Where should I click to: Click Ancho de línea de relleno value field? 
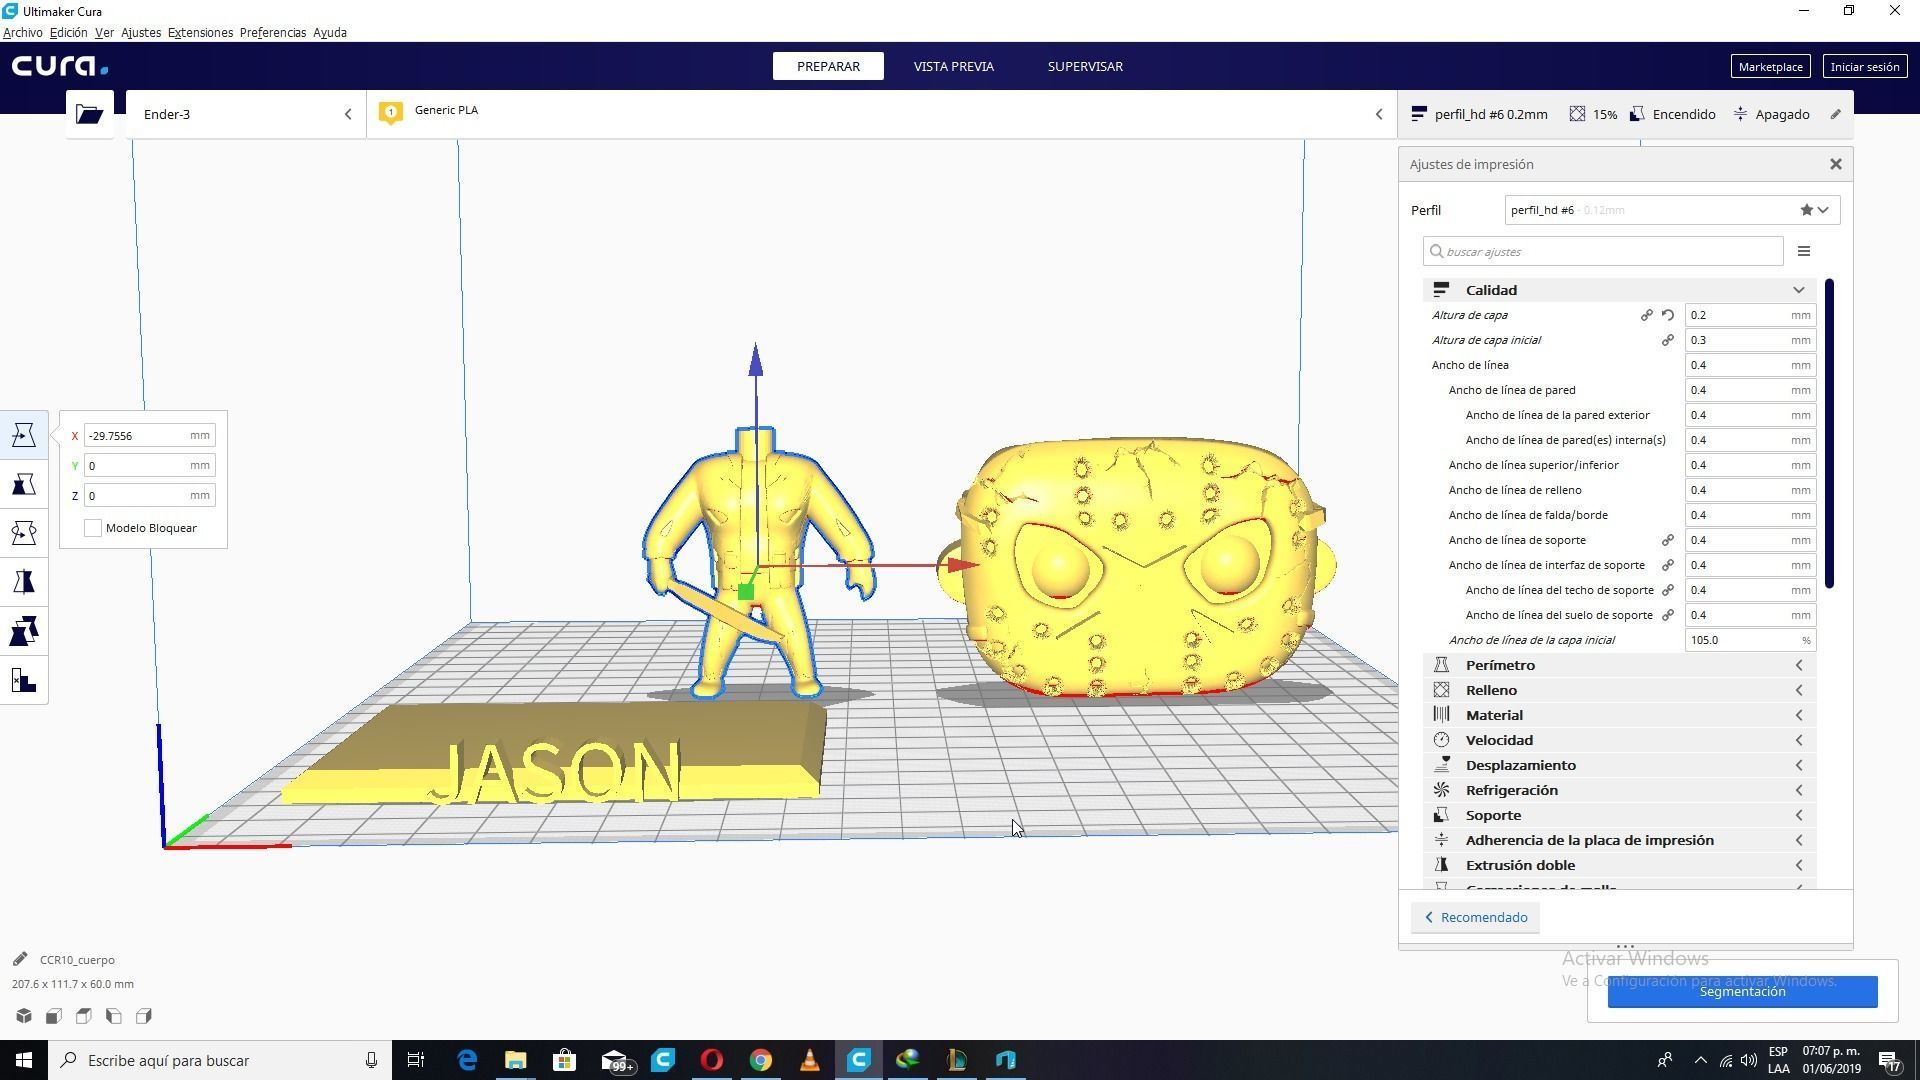coord(1750,490)
